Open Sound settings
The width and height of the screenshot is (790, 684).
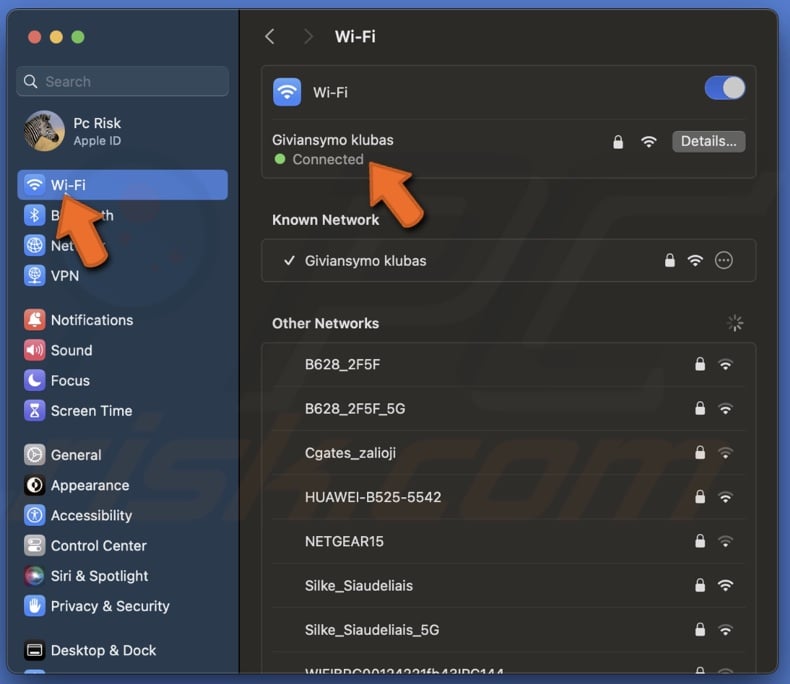click(58, 350)
